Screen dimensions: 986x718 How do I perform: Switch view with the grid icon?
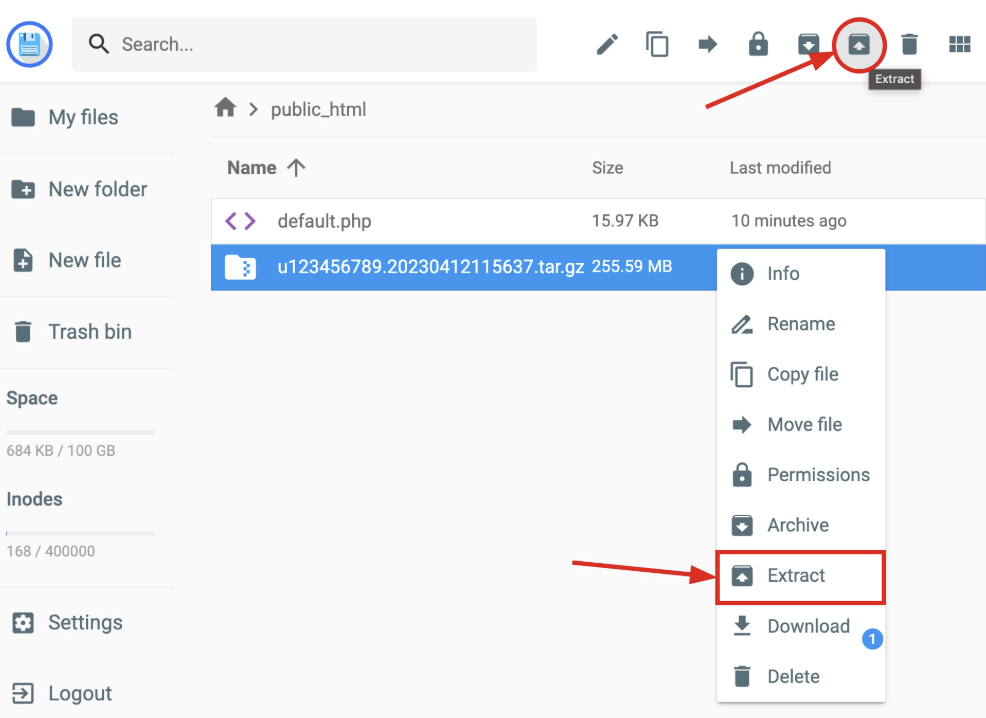click(x=960, y=44)
